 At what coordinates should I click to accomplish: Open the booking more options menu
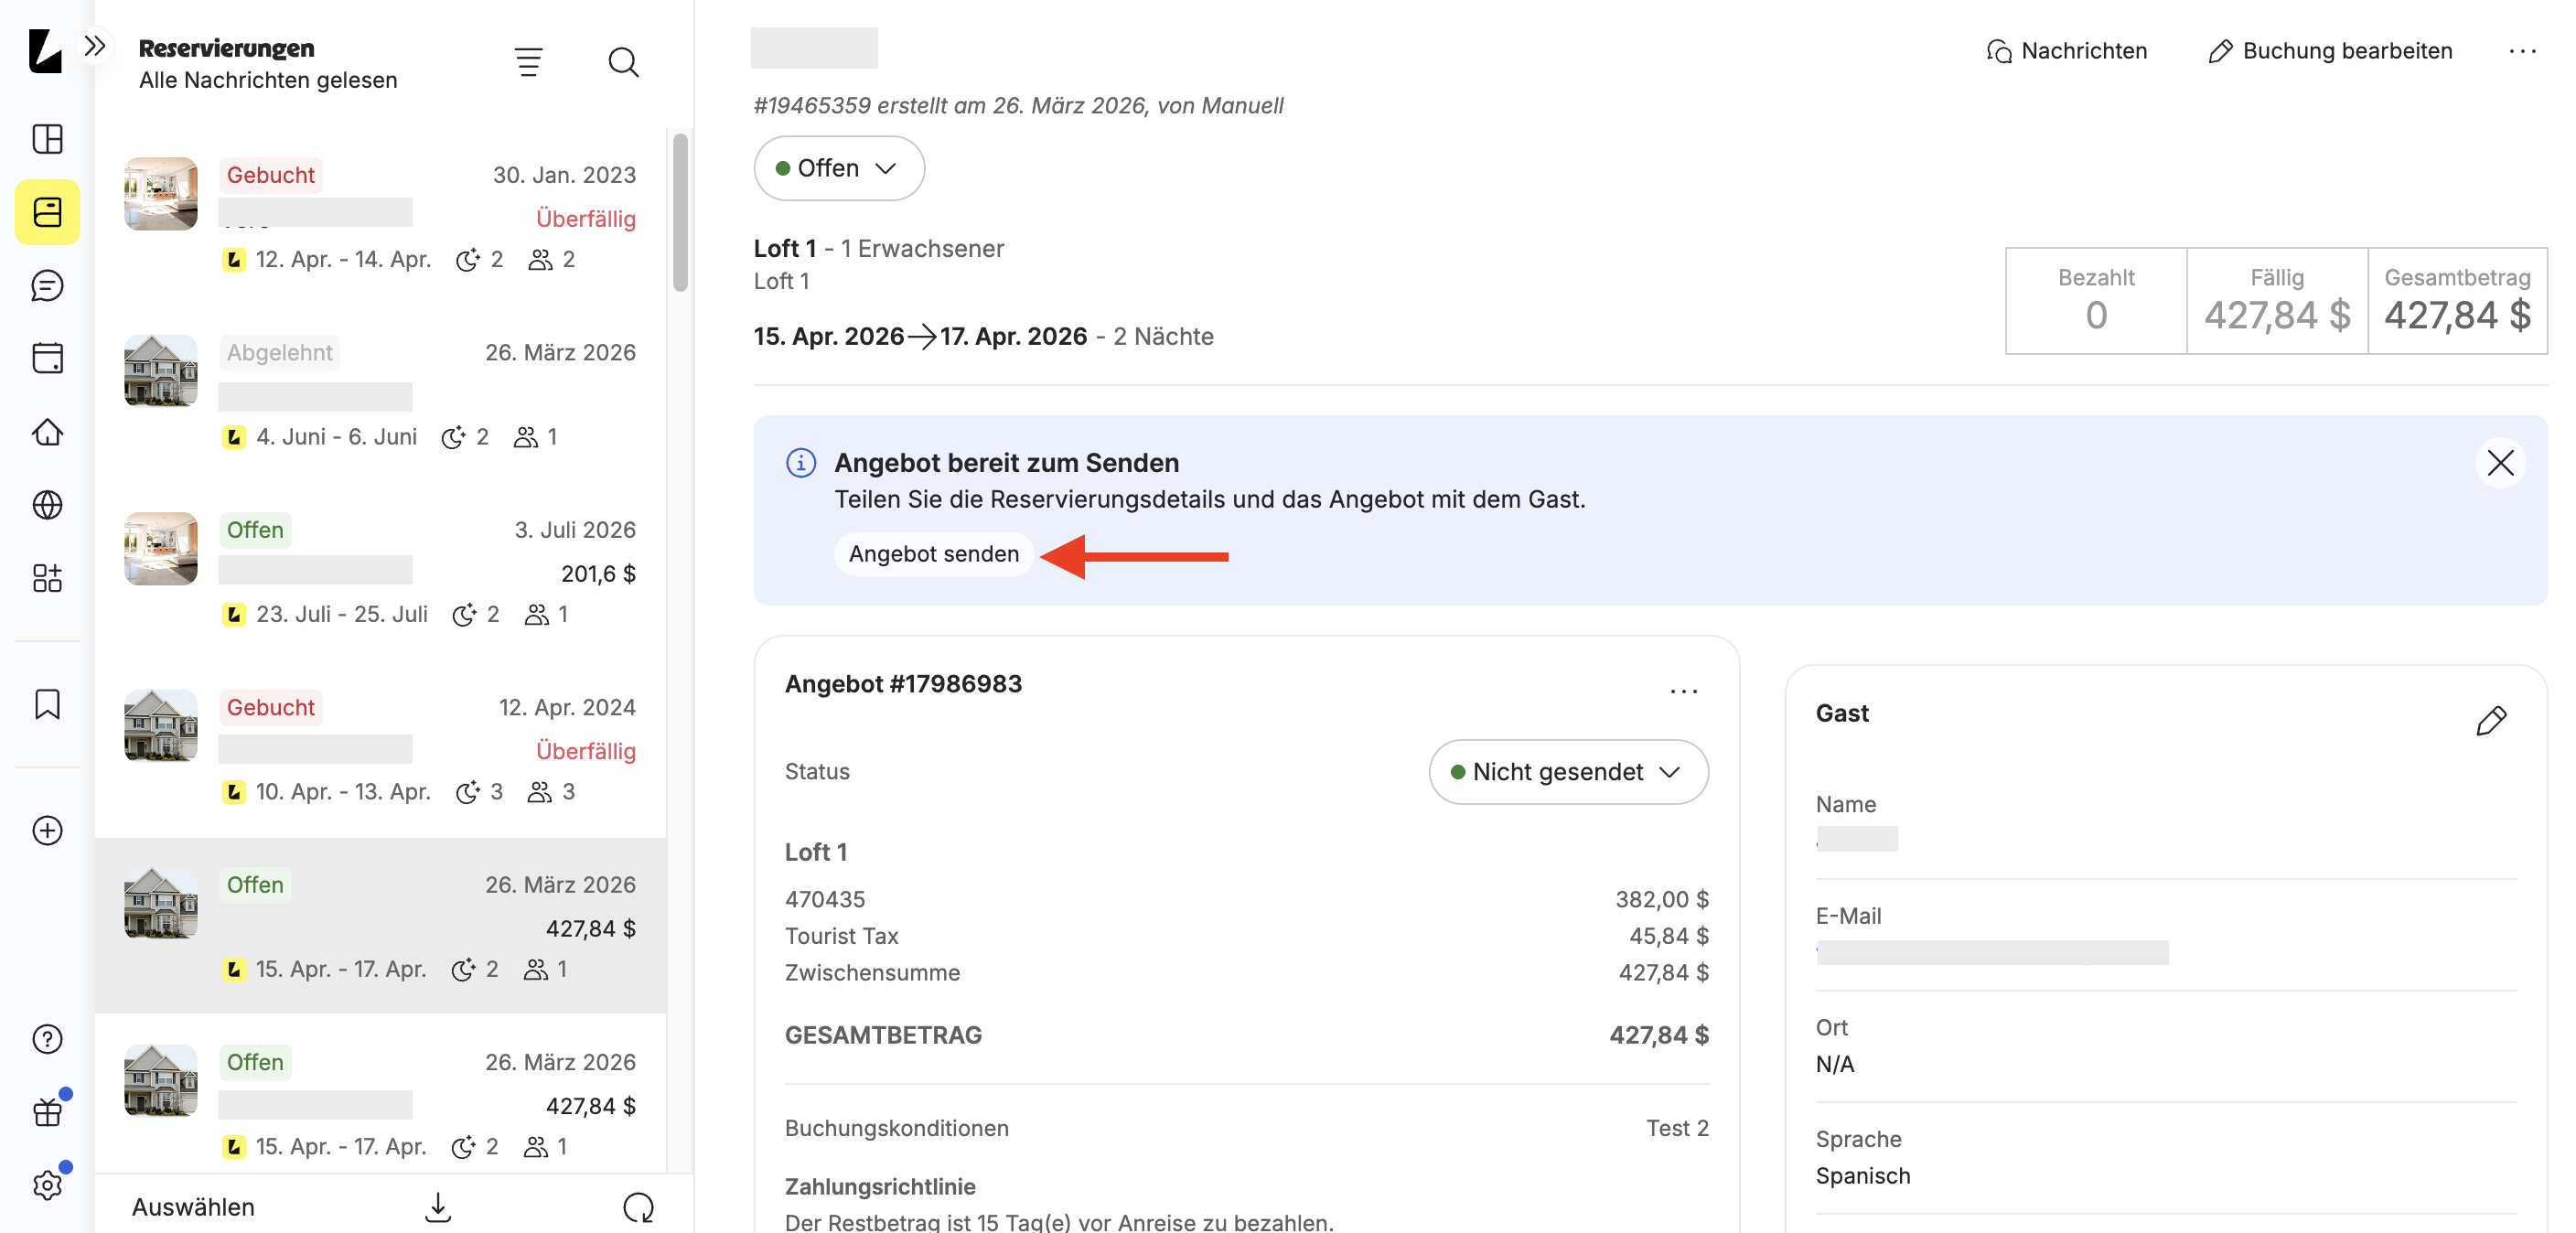[2522, 51]
